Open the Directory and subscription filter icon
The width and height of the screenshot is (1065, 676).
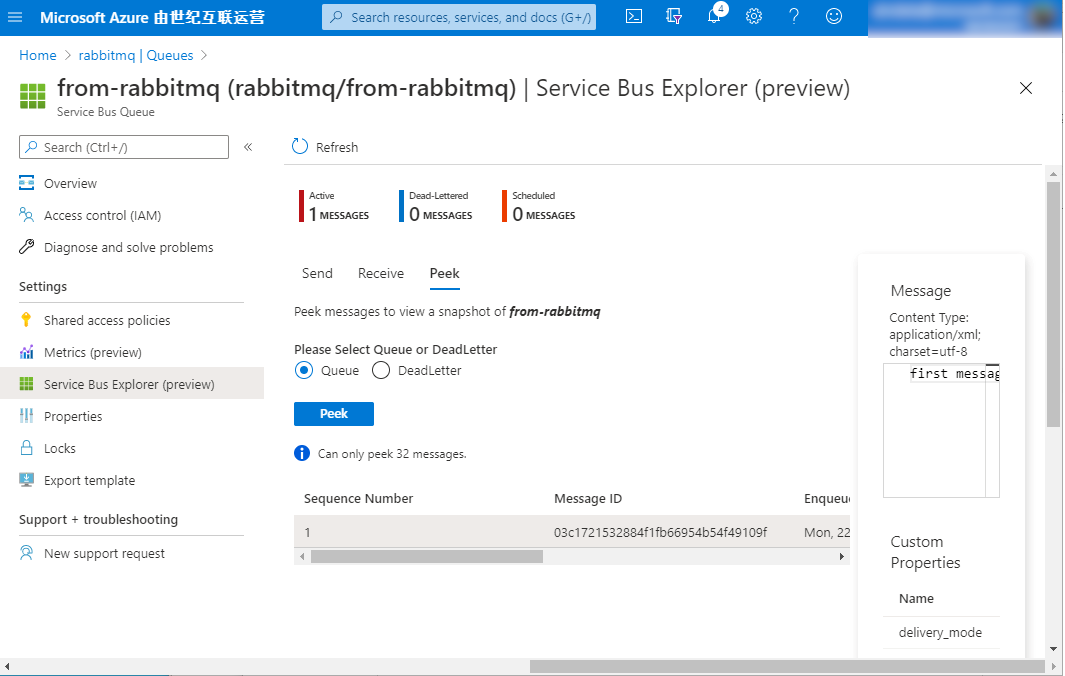tap(674, 17)
